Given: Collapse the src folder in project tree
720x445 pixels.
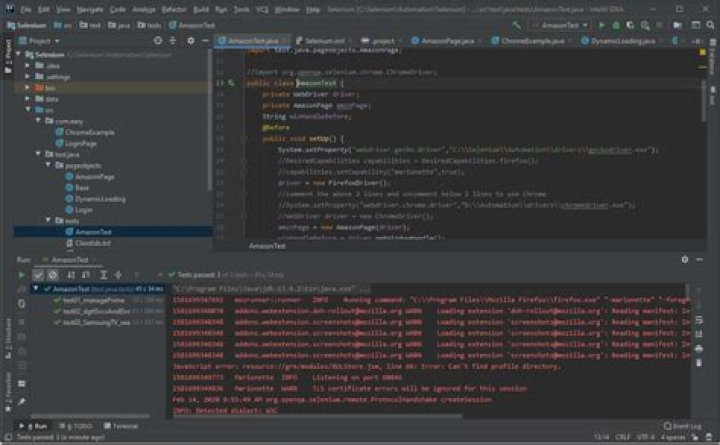Looking at the screenshot, I should pyautogui.click(x=28, y=110).
